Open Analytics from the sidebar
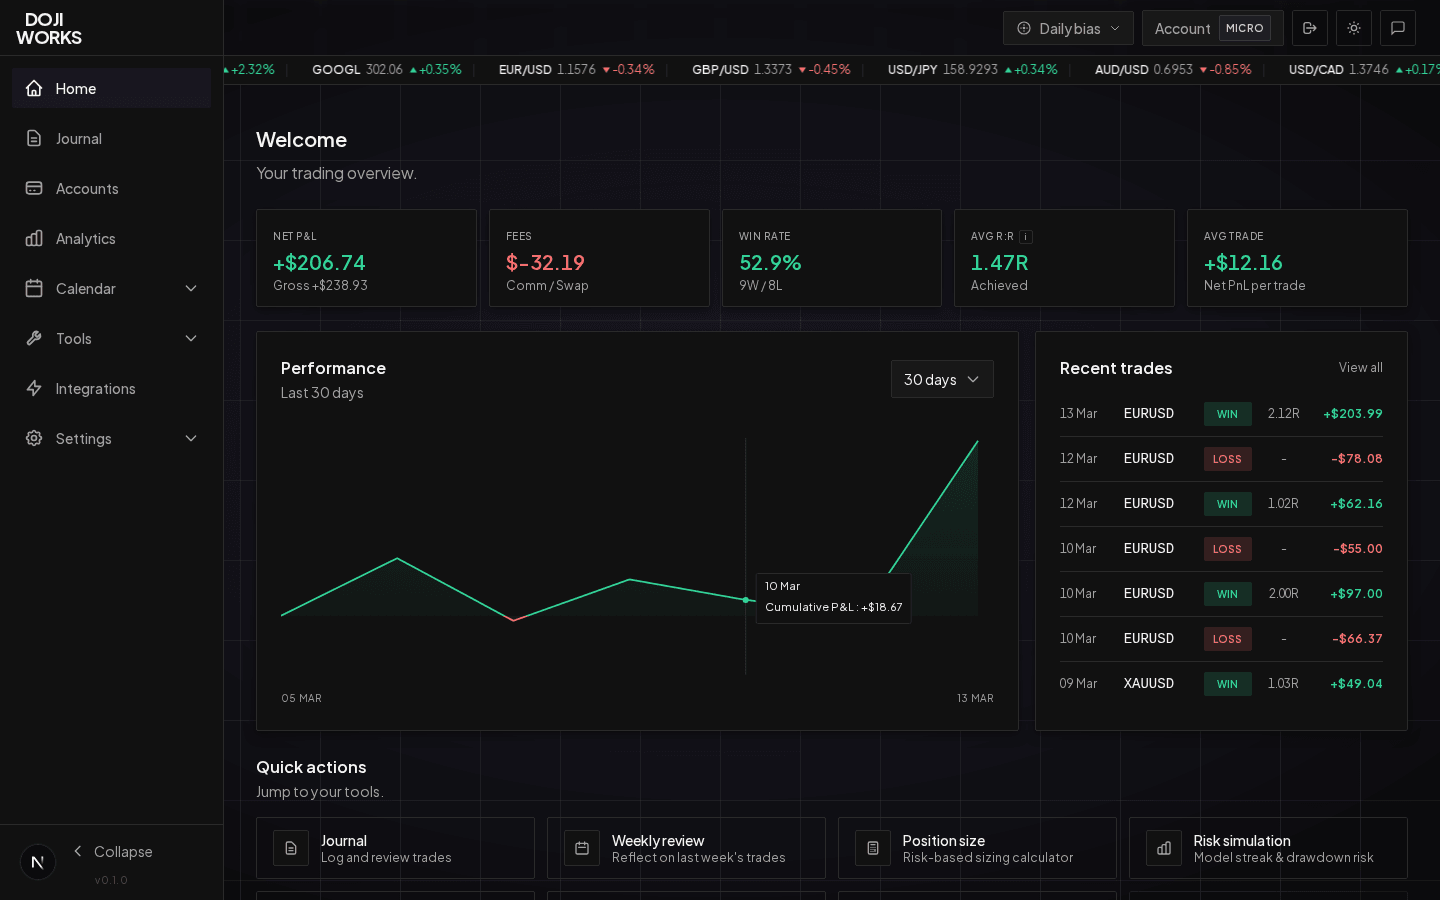 pyautogui.click(x=85, y=238)
